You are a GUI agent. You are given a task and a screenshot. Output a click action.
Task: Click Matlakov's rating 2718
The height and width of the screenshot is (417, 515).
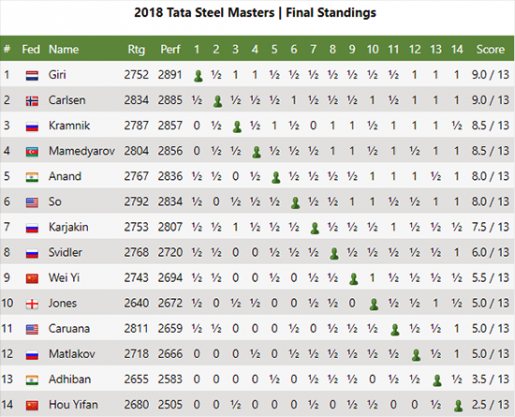point(136,354)
